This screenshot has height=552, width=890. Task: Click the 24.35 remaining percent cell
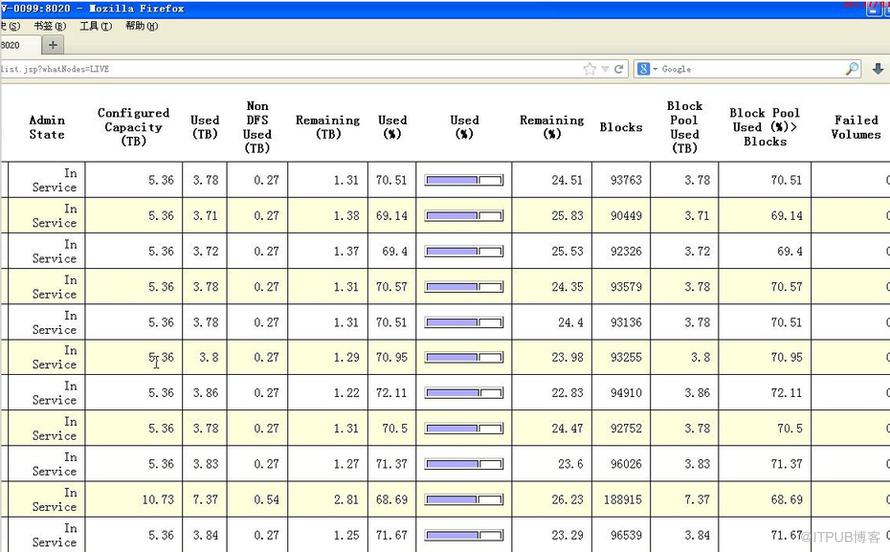click(x=552, y=287)
